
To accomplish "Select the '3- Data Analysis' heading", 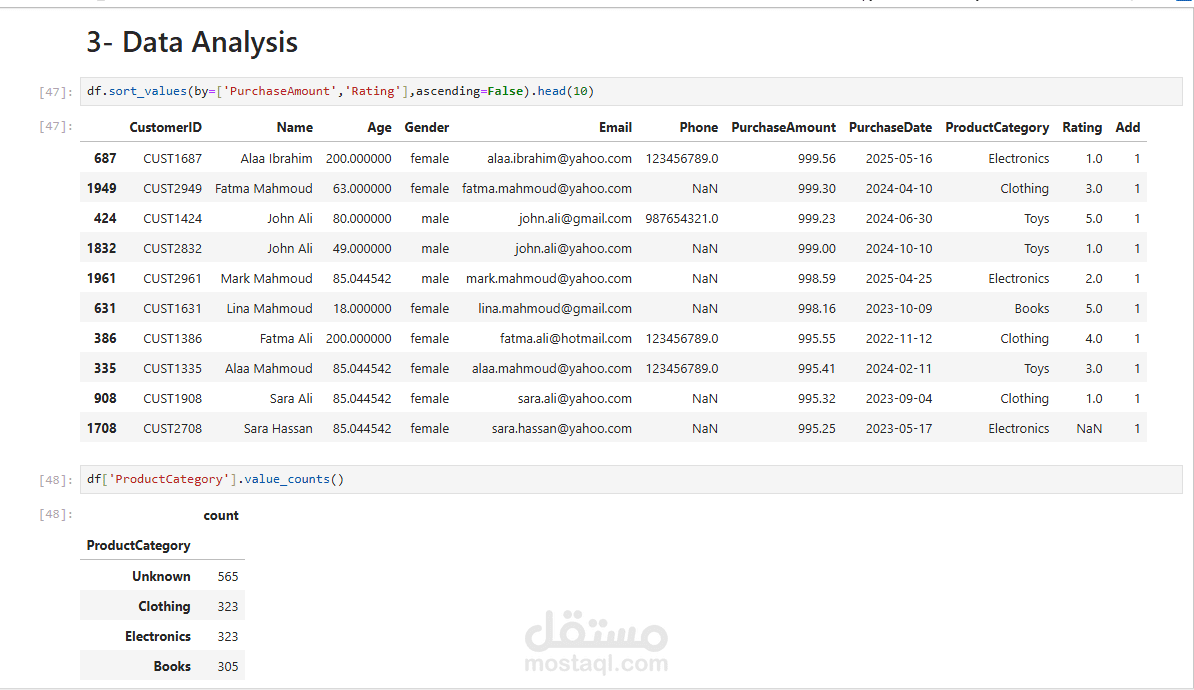I will (192, 42).
